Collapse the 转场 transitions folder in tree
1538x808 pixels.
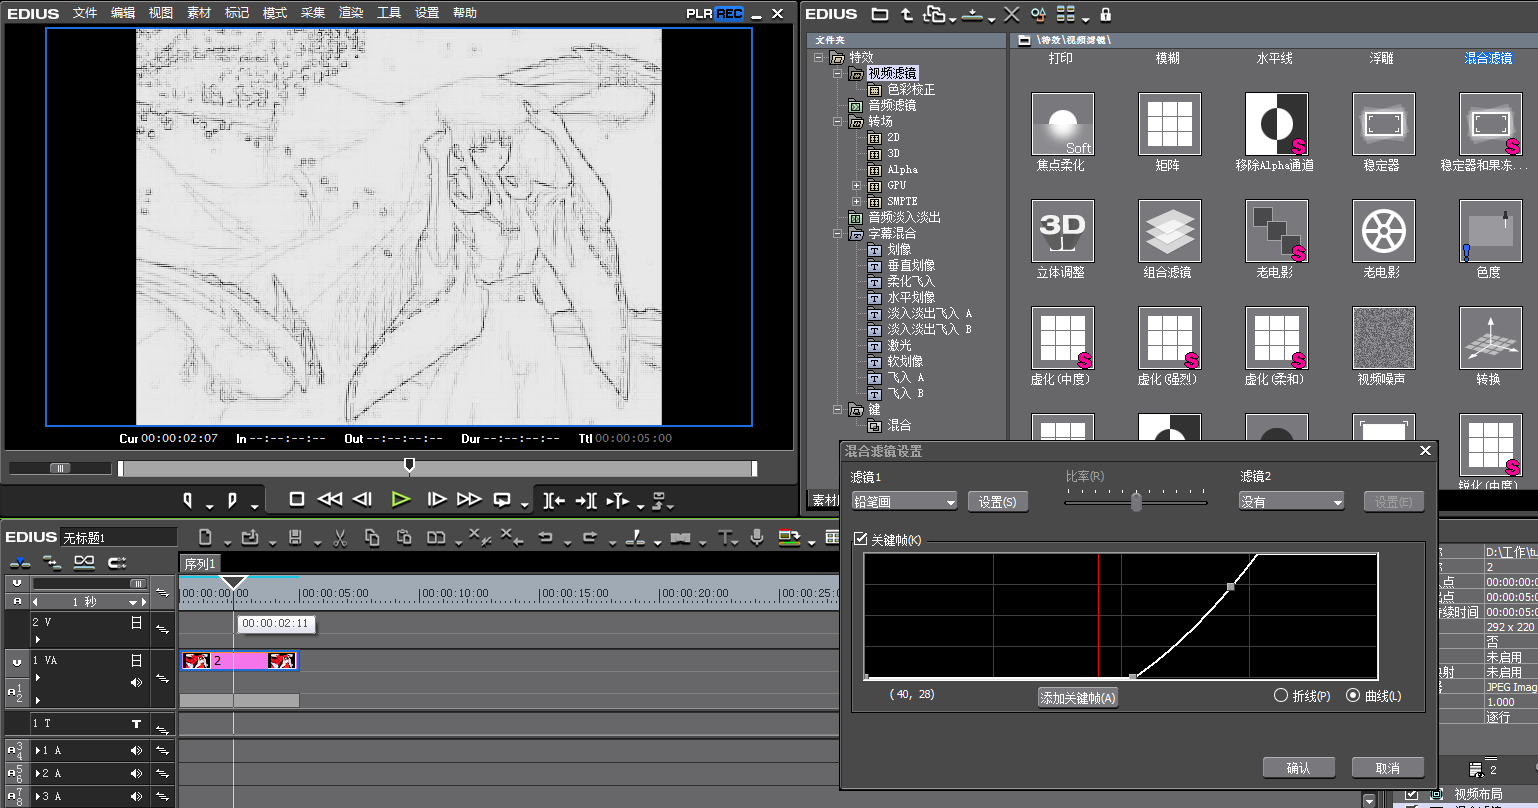[838, 122]
